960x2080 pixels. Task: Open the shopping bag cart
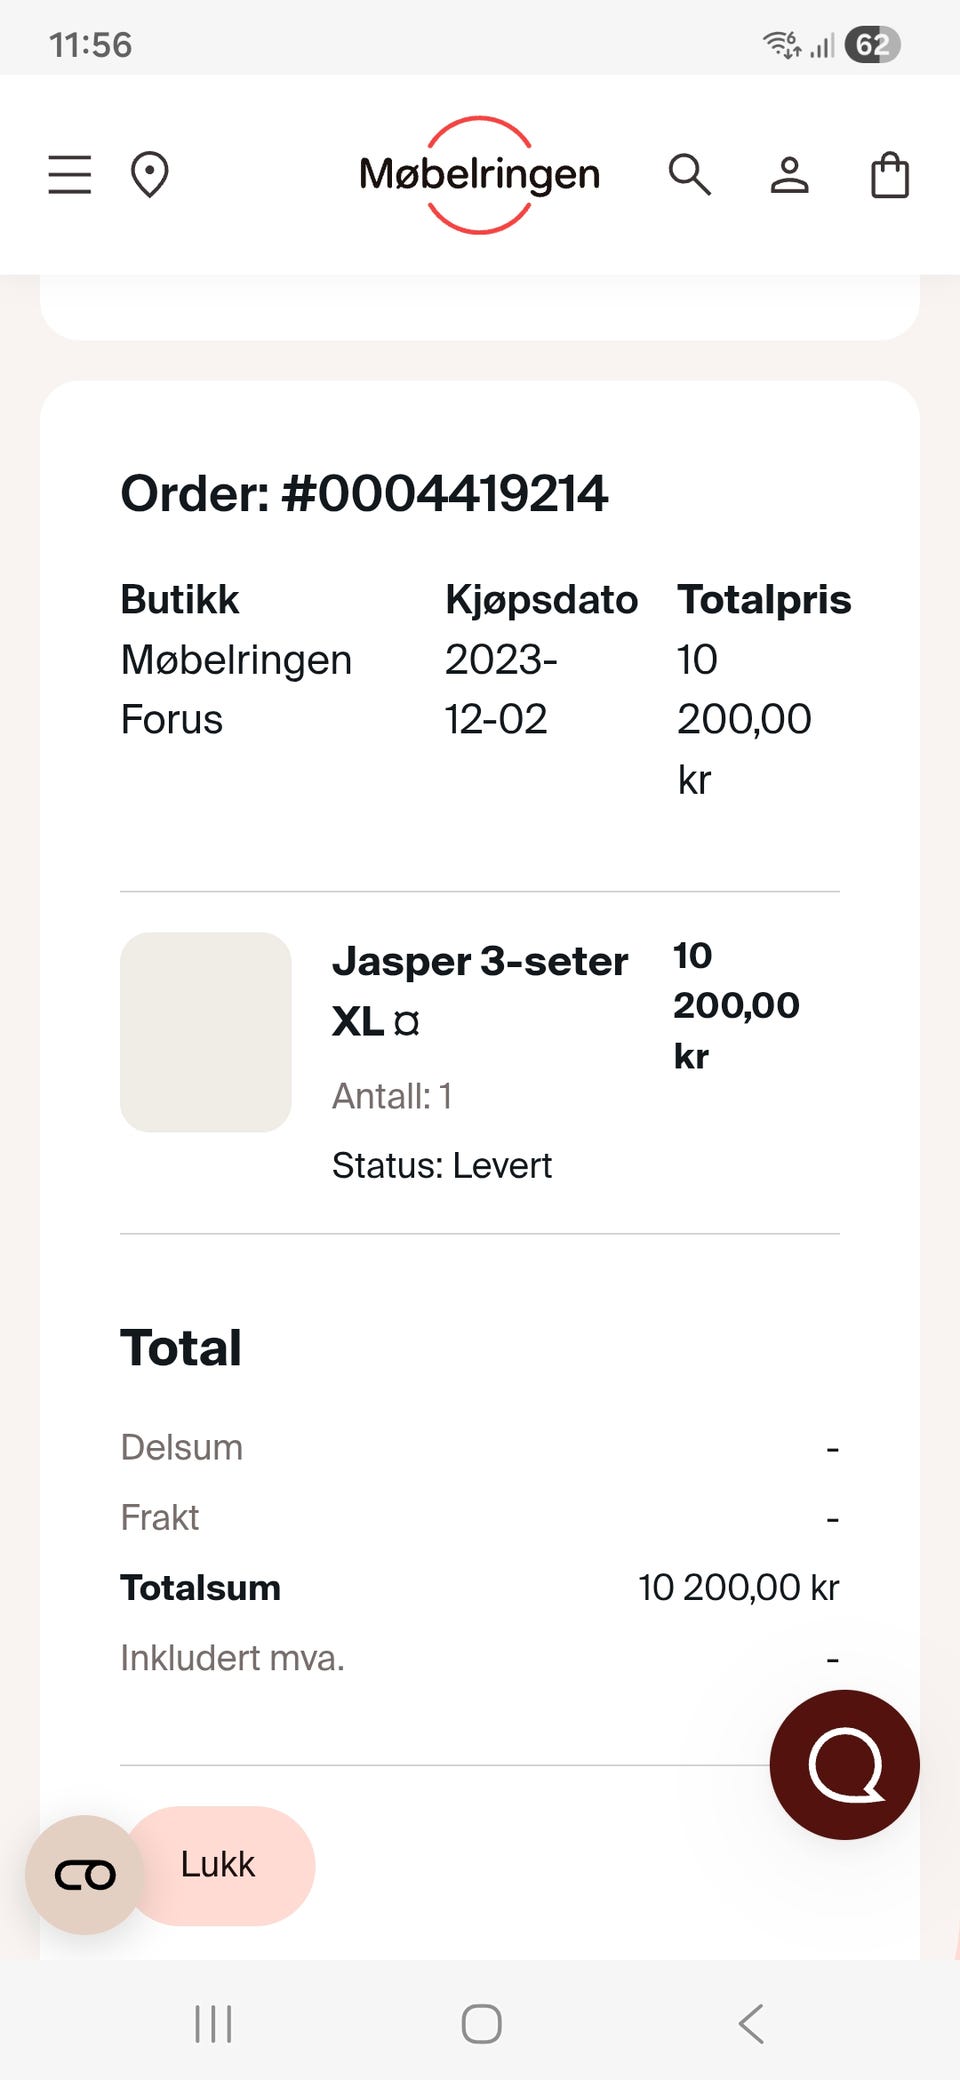pos(890,175)
